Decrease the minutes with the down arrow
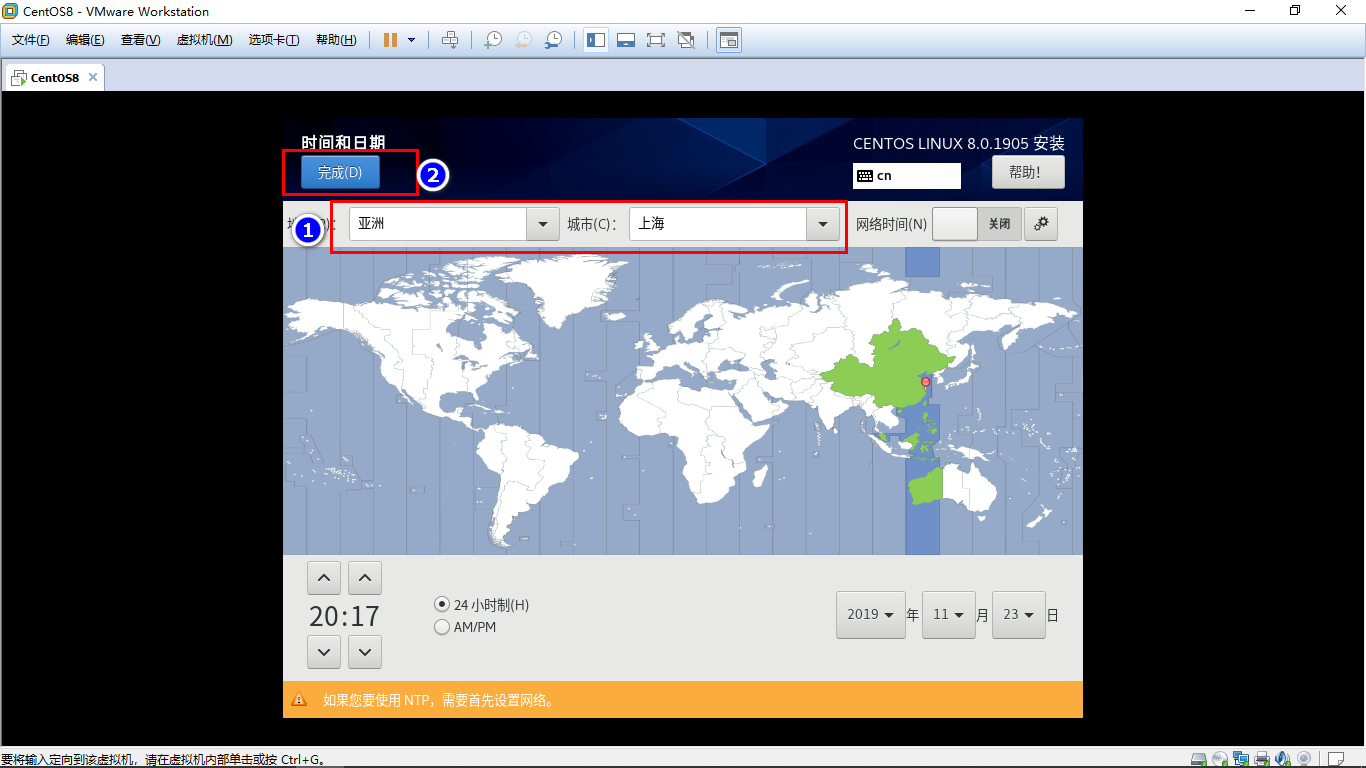1366x768 pixels. point(365,653)
